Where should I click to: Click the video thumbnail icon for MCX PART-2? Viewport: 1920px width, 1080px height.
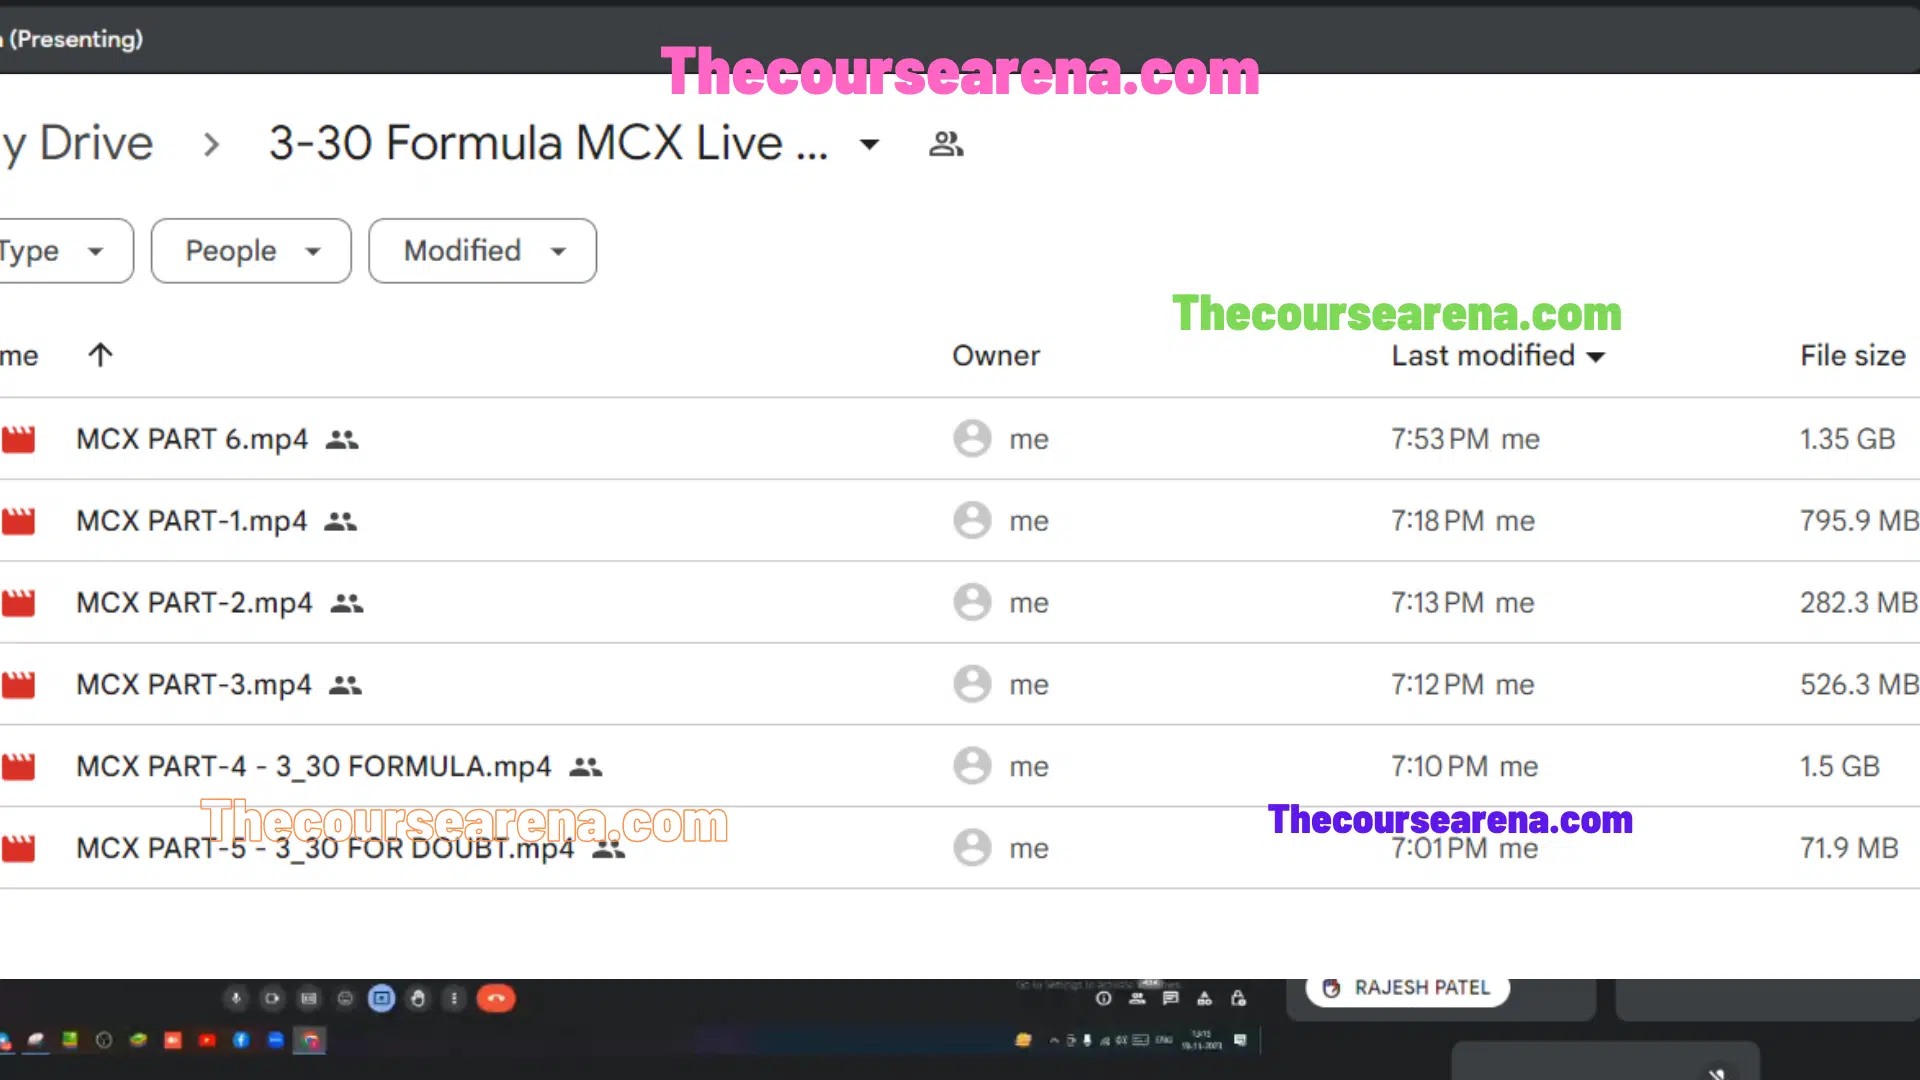click(x=20, y=603)
